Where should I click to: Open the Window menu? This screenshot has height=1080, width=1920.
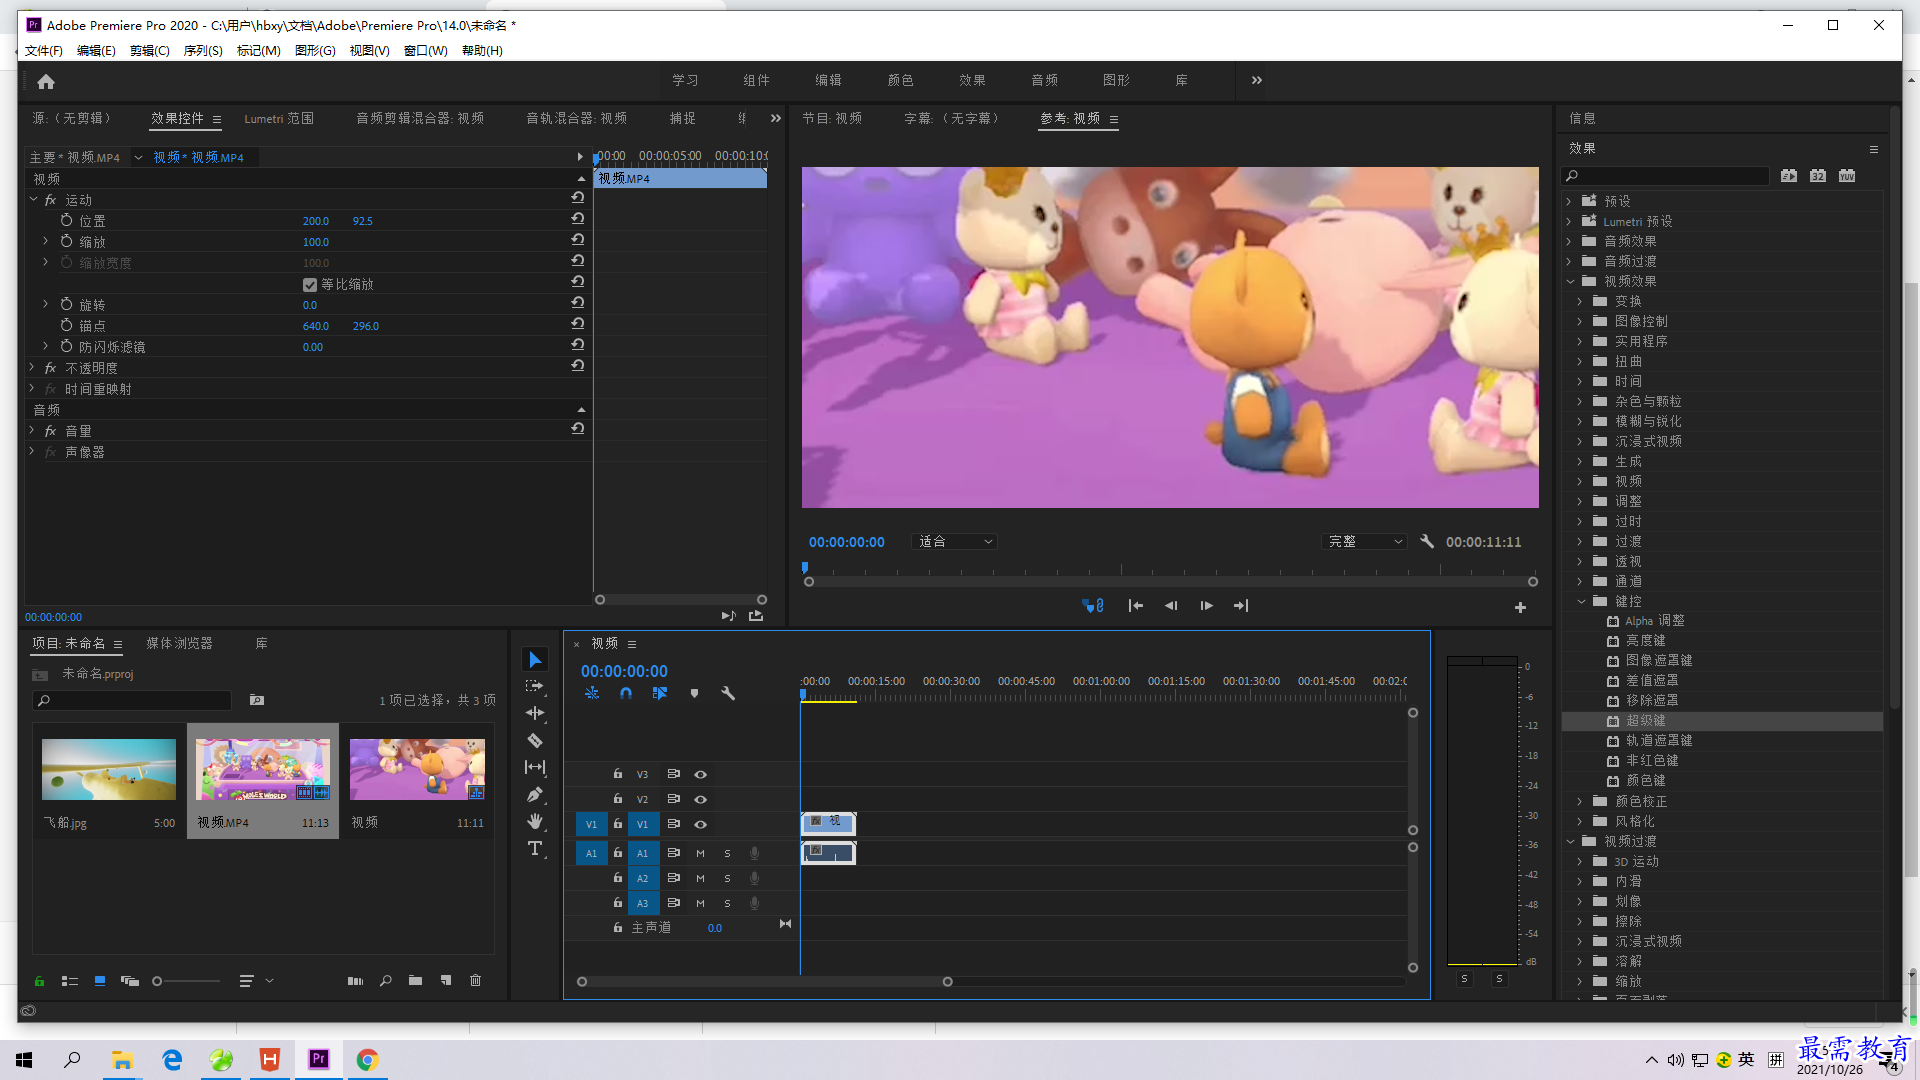click(425, 50)
